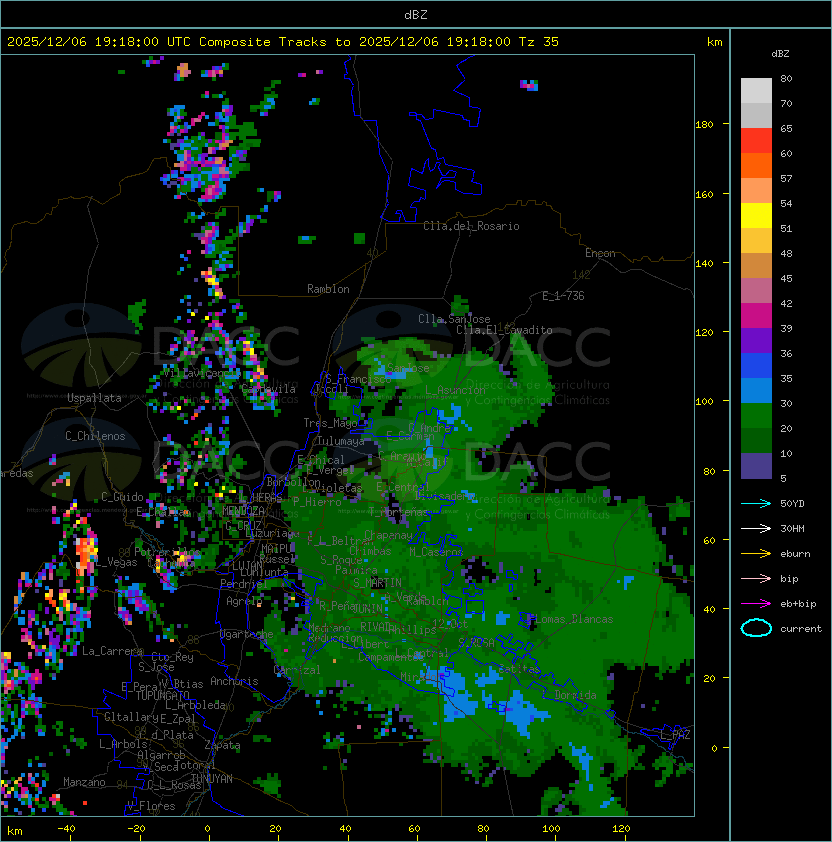Click the Uspallata place label
This screenshot has width=832, height=842.
point(94,398)
